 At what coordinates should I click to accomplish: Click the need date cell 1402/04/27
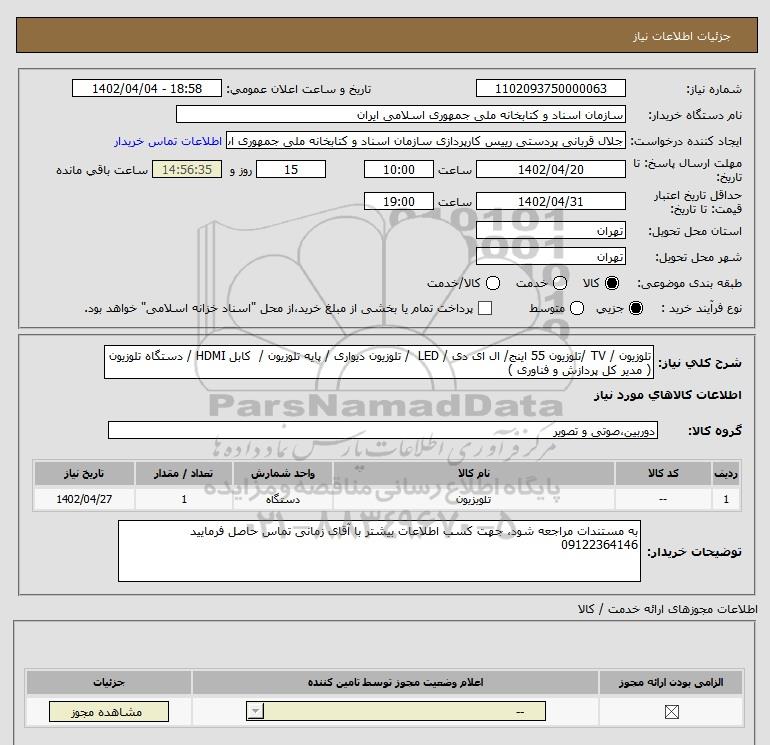(84, 499)
